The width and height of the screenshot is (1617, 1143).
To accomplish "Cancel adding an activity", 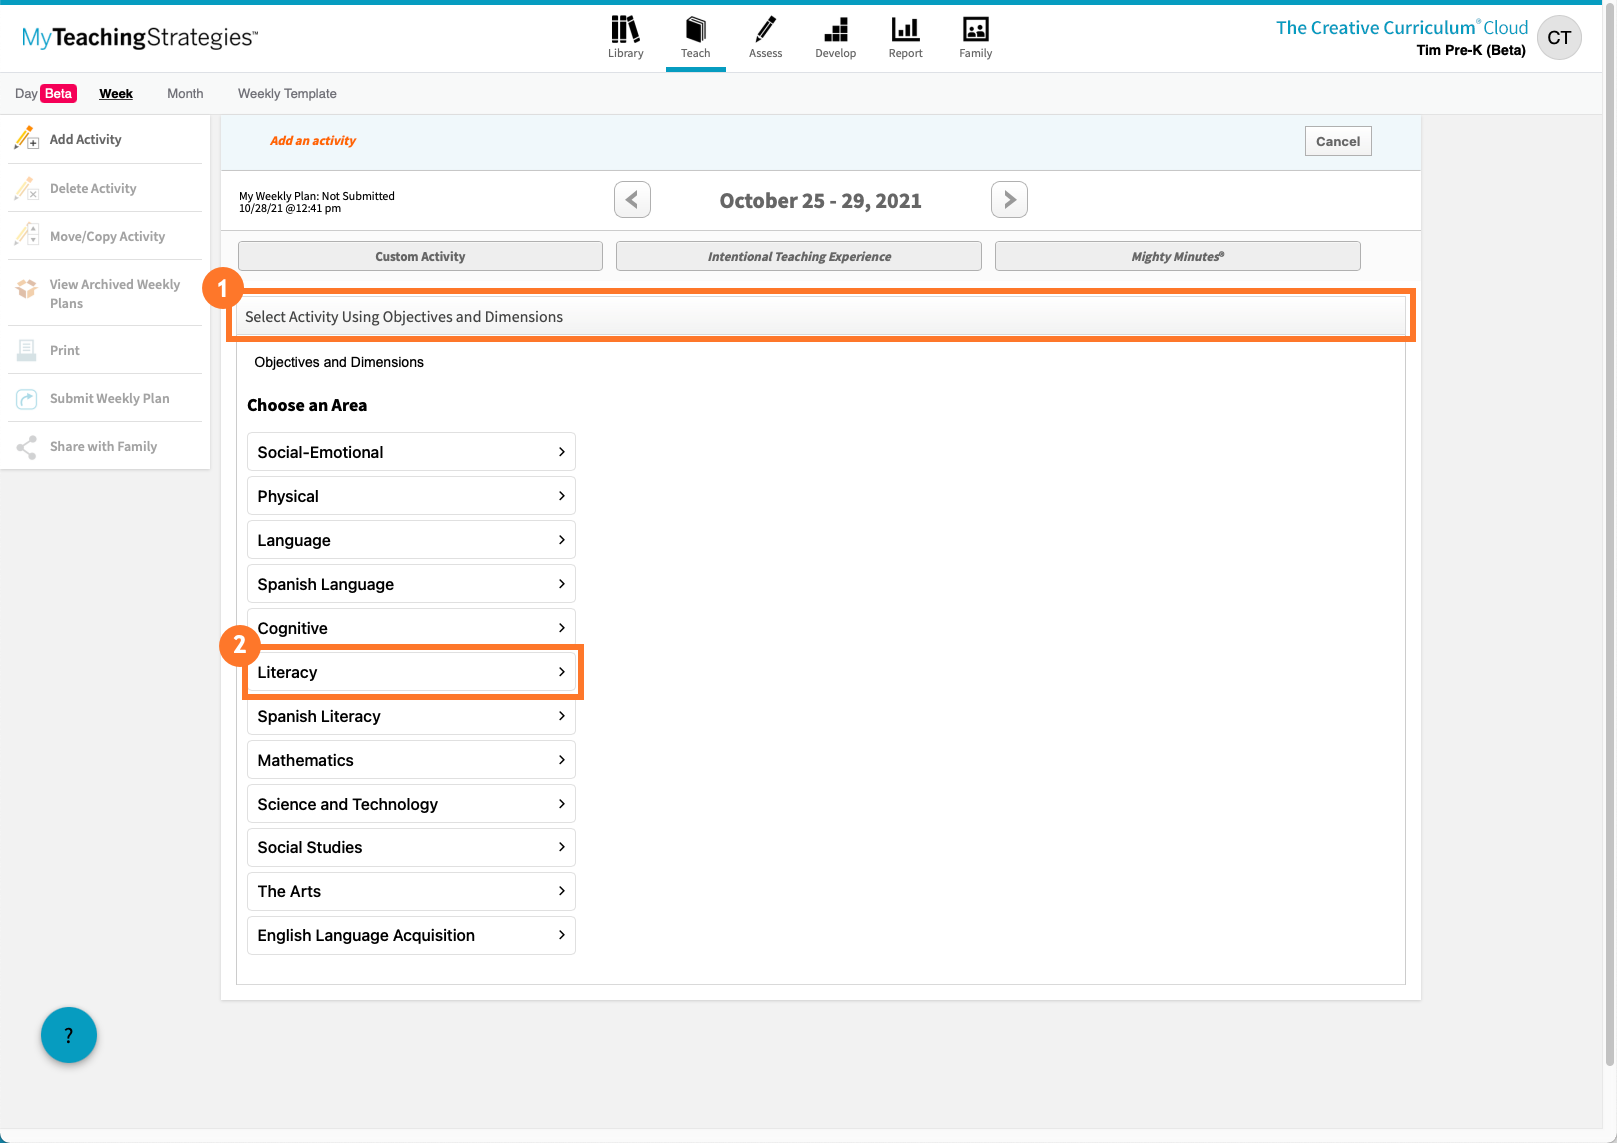I will pyautogui.click(x=1337, y=142).
